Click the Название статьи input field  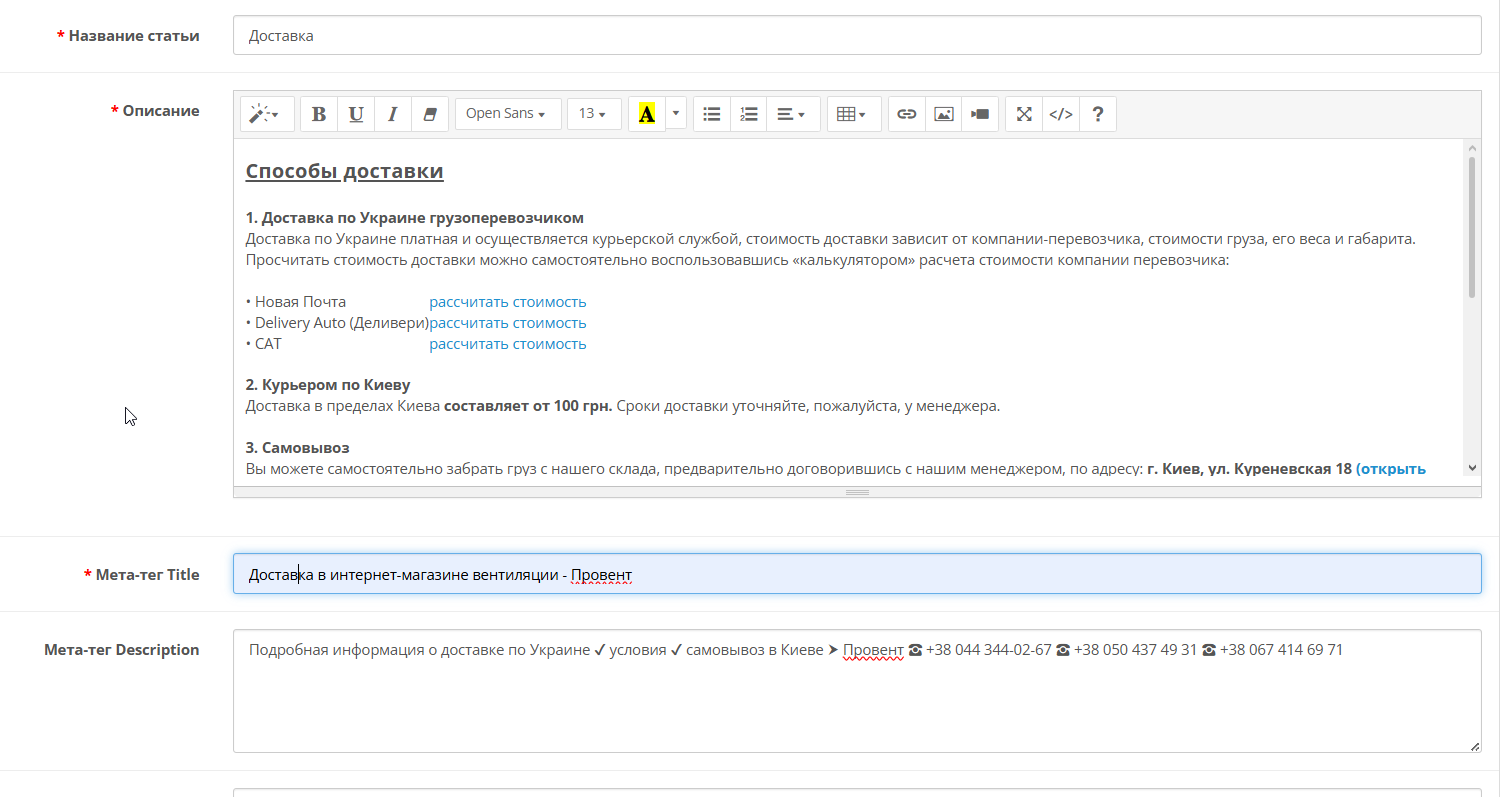(x=857, y=36)
